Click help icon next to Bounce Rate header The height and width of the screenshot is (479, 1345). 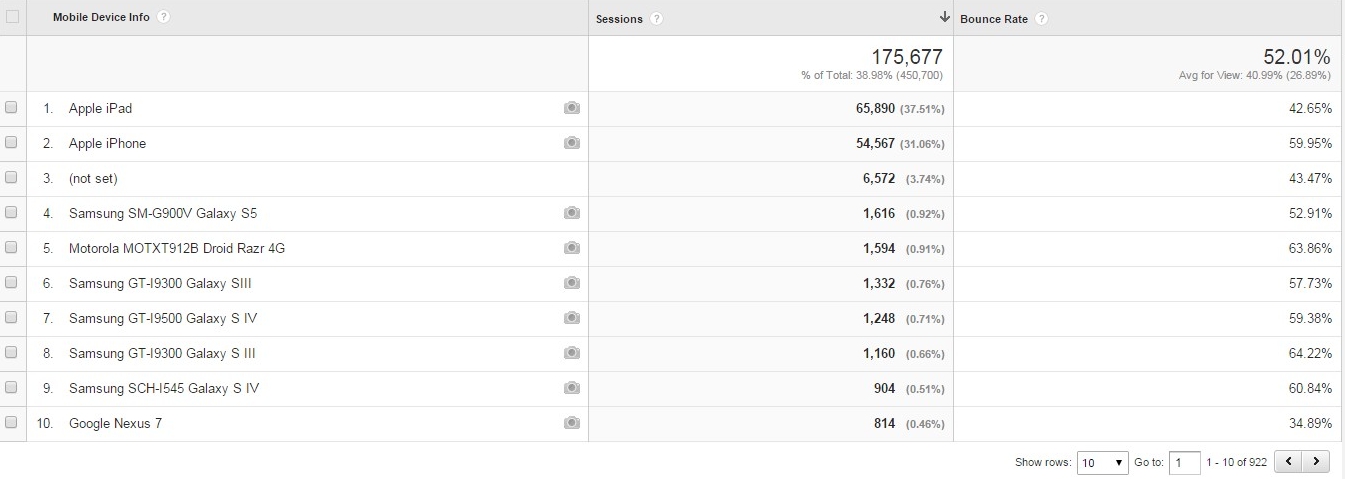point(1041,19)
